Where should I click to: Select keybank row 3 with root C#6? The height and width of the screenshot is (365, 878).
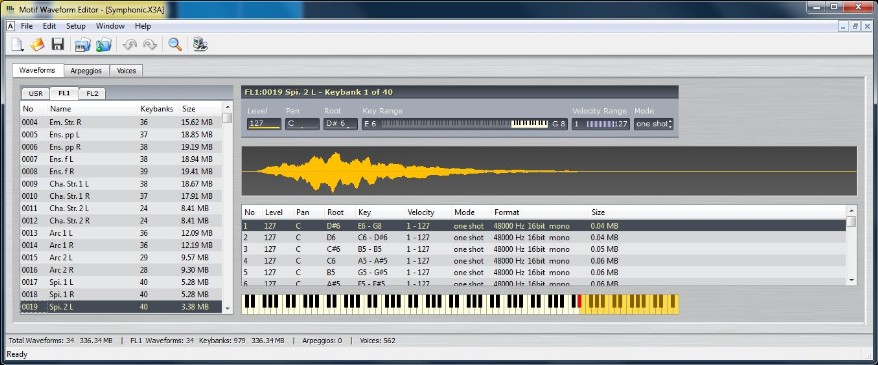pyautogui.click(x=543, y=249)
